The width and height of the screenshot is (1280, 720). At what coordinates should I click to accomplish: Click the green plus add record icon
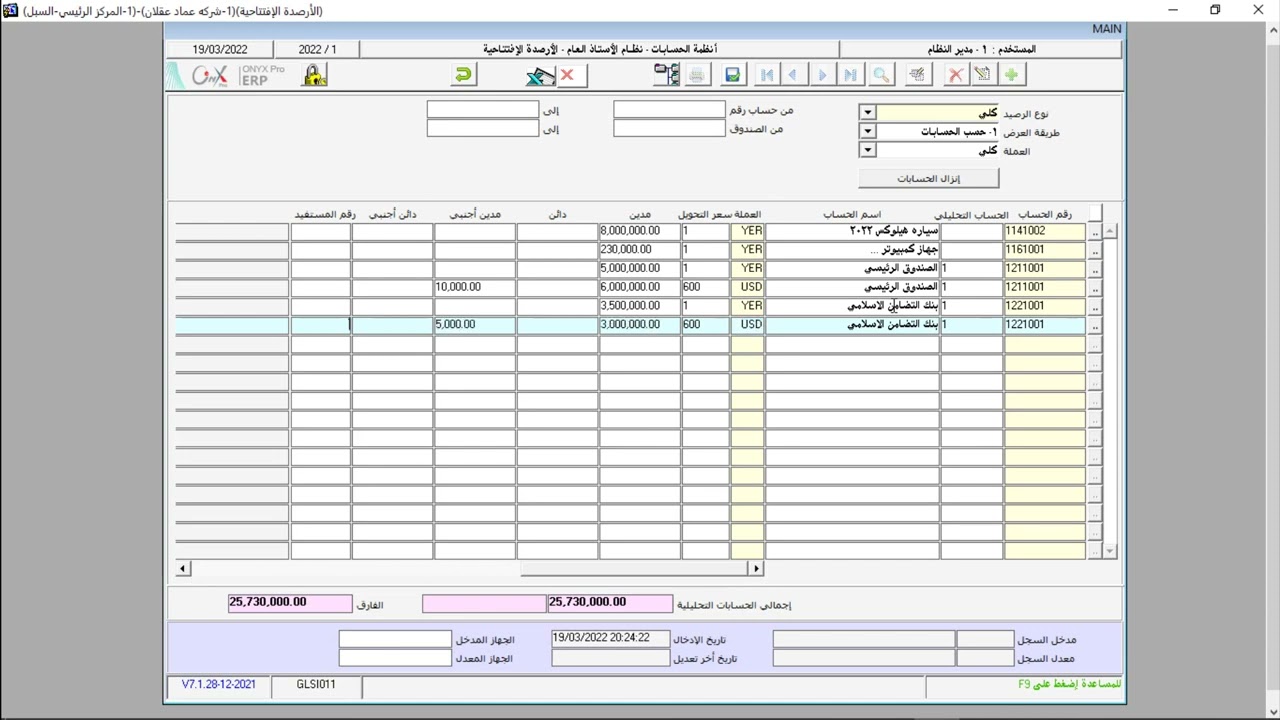(x=1012, y=75)
